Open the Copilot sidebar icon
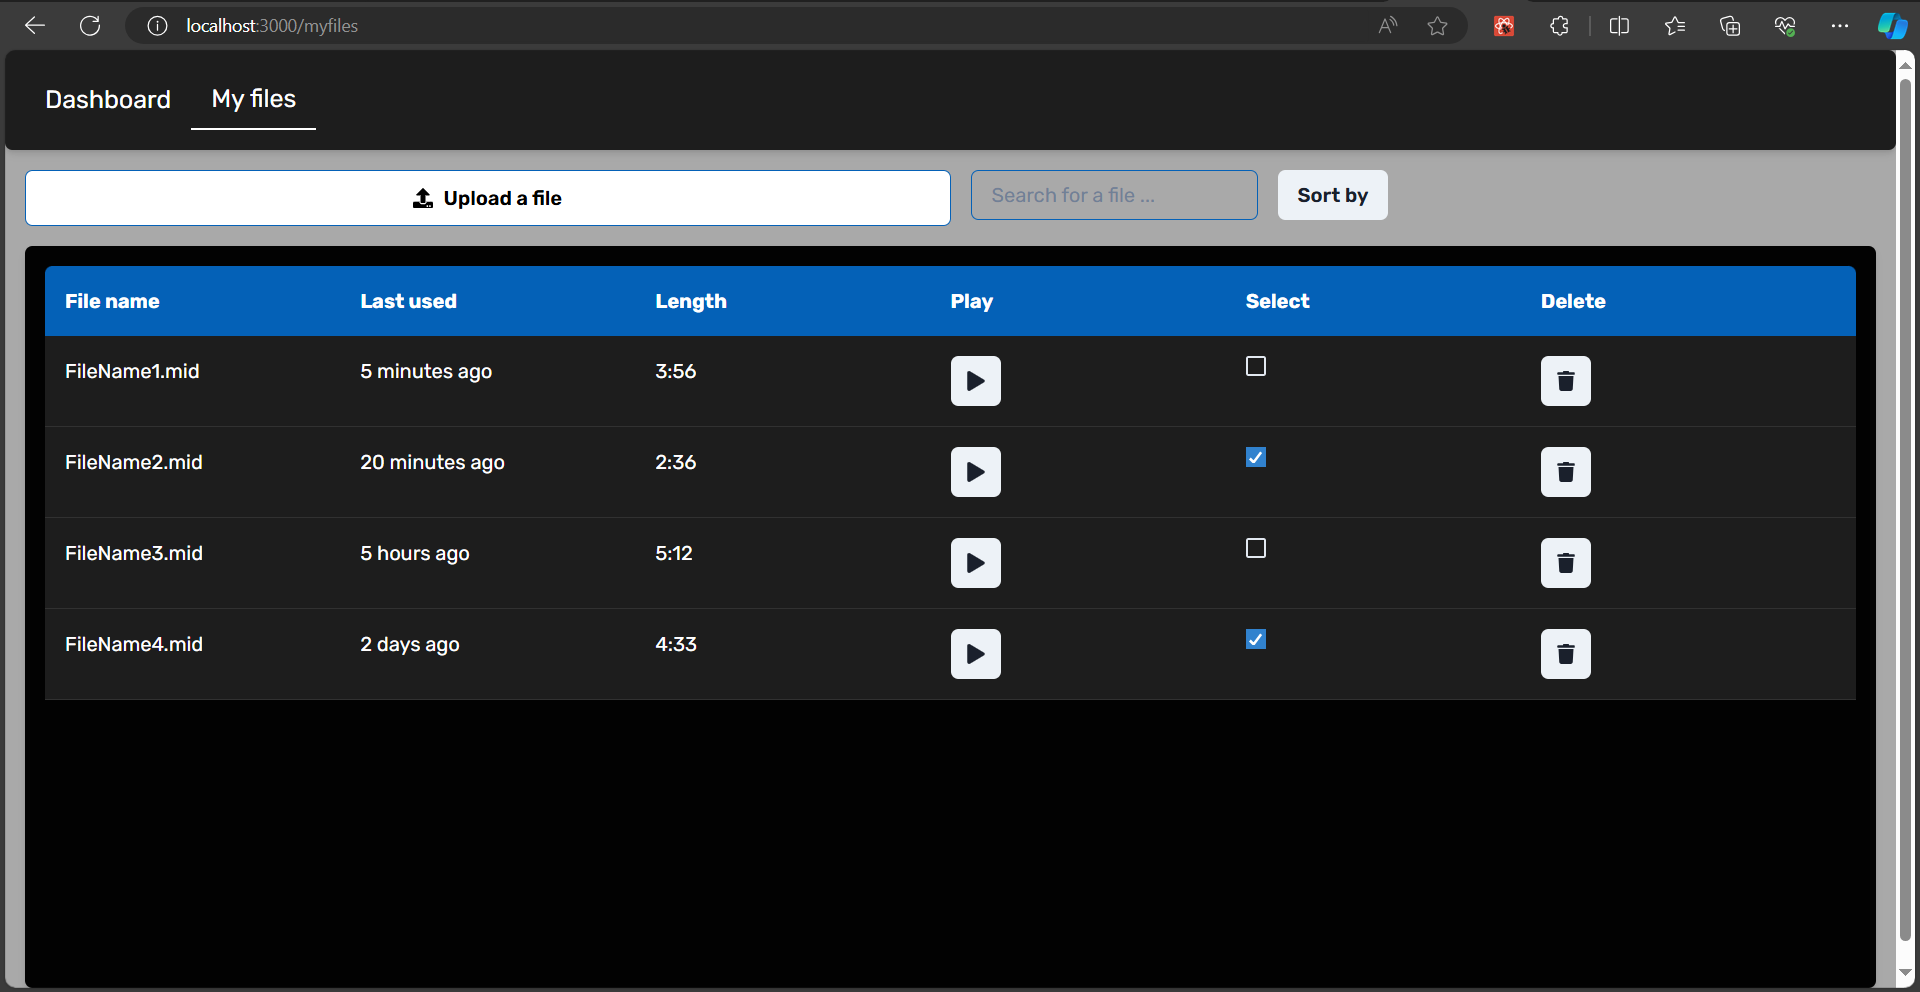The width and height of the screenshot is (1920, 992). [x=1892, y=26]
